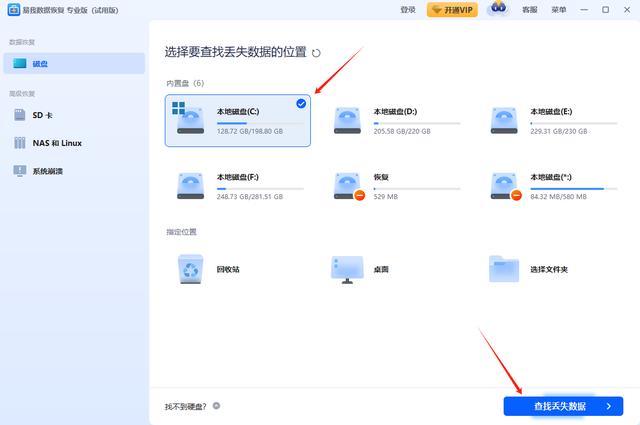Select the 本地磁盘(D:) drive icon

tap(347, 120)
